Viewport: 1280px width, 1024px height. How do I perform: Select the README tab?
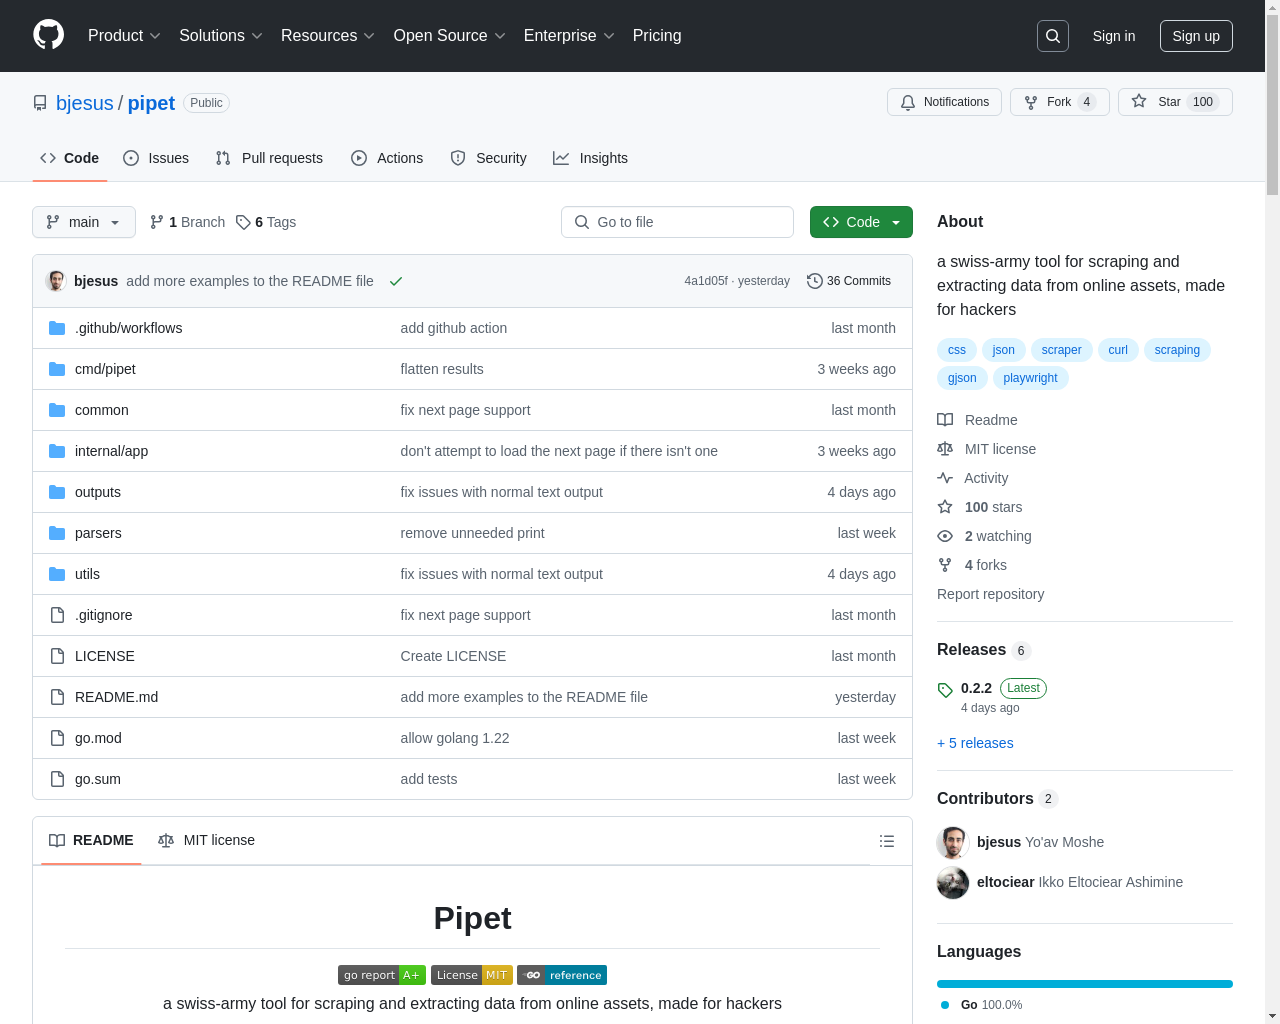click(x=91, y=840)
